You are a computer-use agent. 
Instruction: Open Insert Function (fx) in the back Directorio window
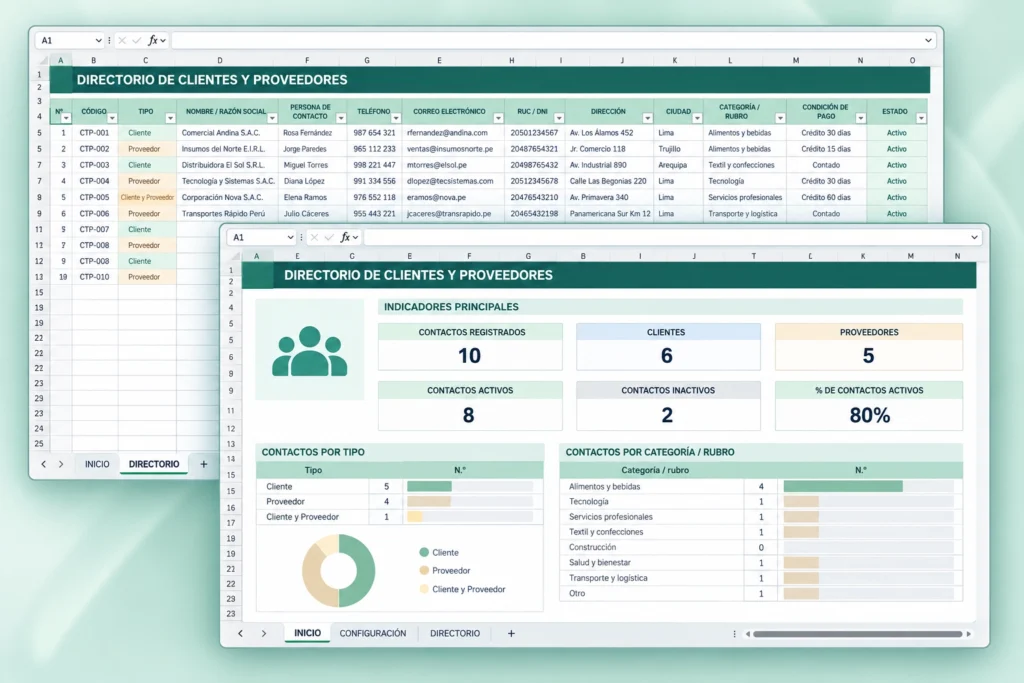click(153, 40)
